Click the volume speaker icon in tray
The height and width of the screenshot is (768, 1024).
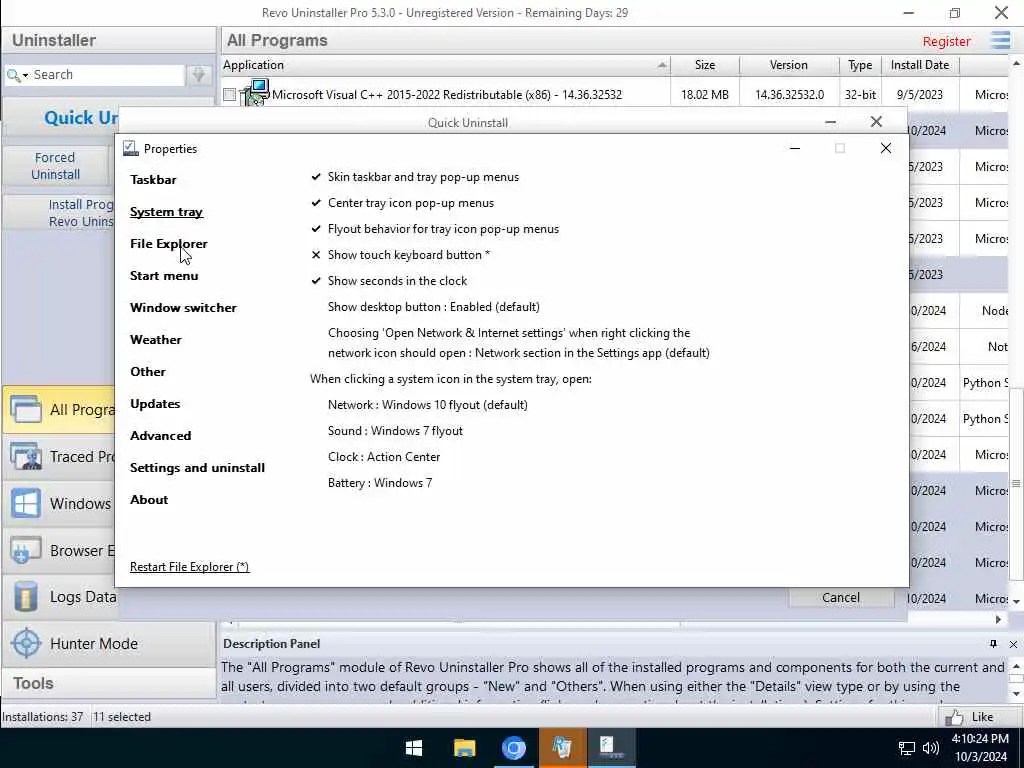tap(931, 748)
